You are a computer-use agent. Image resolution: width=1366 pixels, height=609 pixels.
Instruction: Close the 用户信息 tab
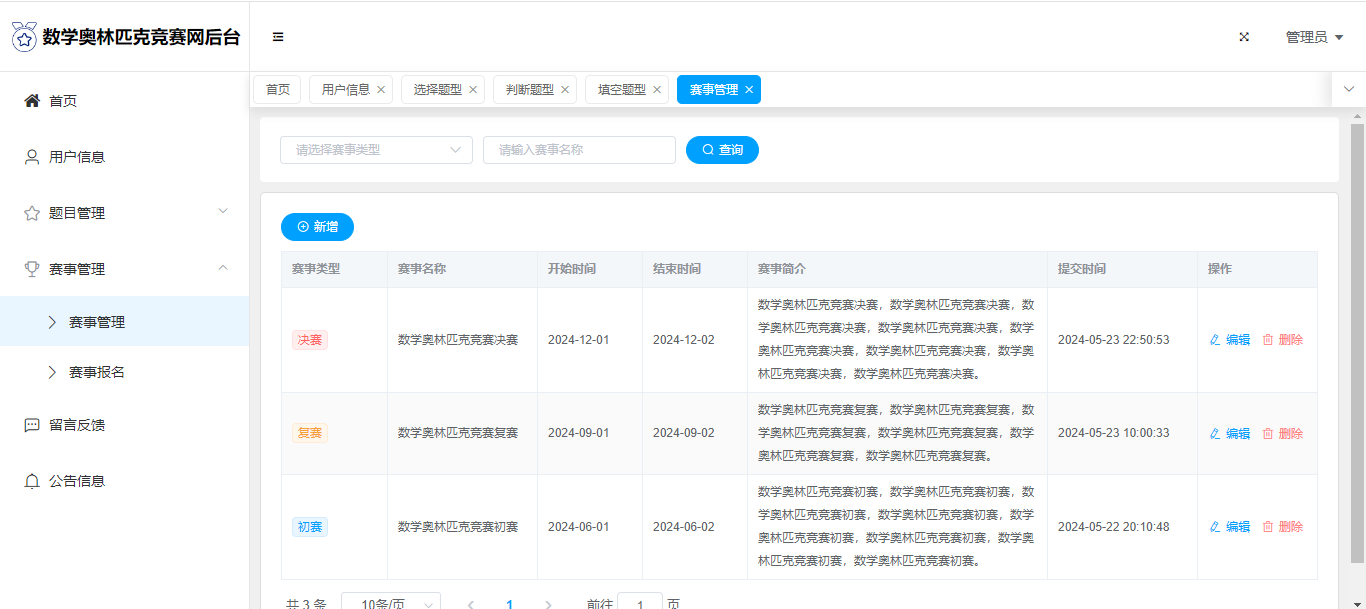[x=381, y=90]
